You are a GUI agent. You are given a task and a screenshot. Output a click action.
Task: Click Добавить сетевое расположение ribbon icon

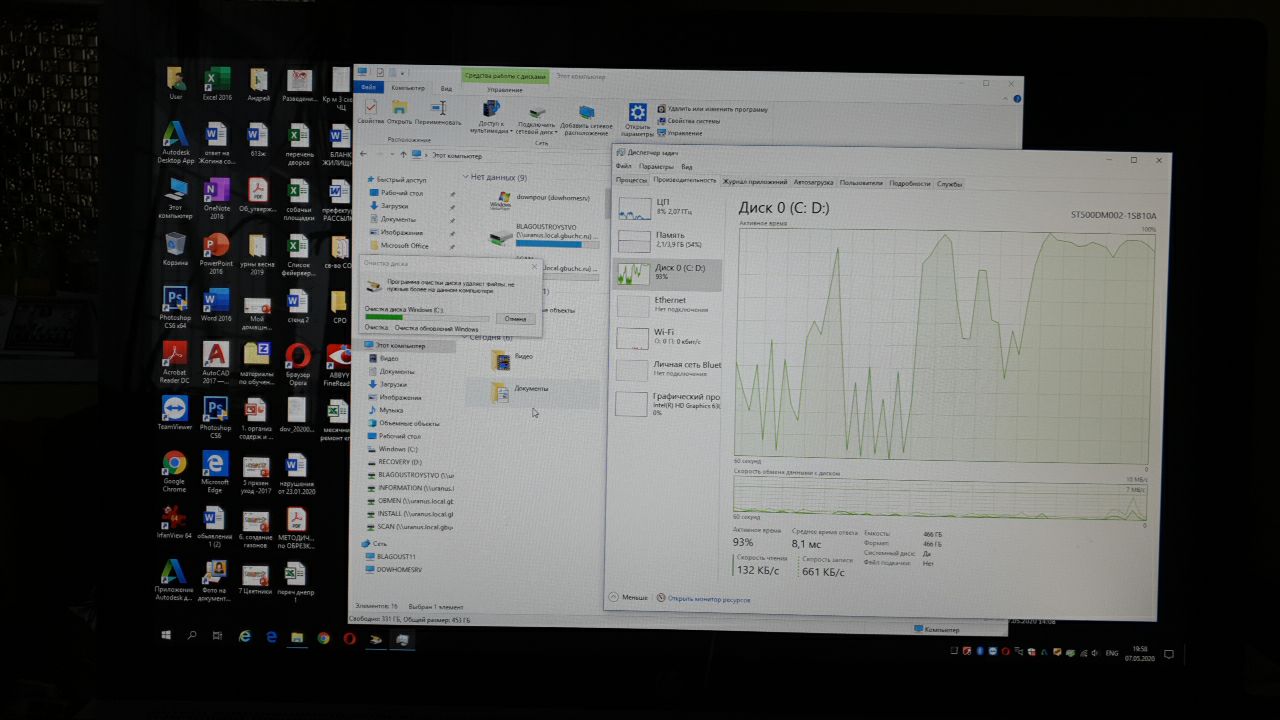pos(586,119)
